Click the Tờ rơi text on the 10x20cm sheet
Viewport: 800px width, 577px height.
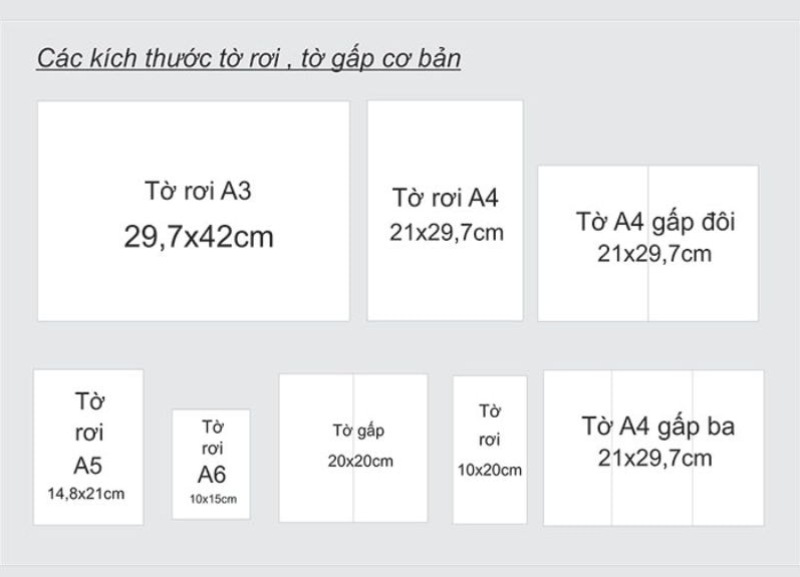point(489,425)
